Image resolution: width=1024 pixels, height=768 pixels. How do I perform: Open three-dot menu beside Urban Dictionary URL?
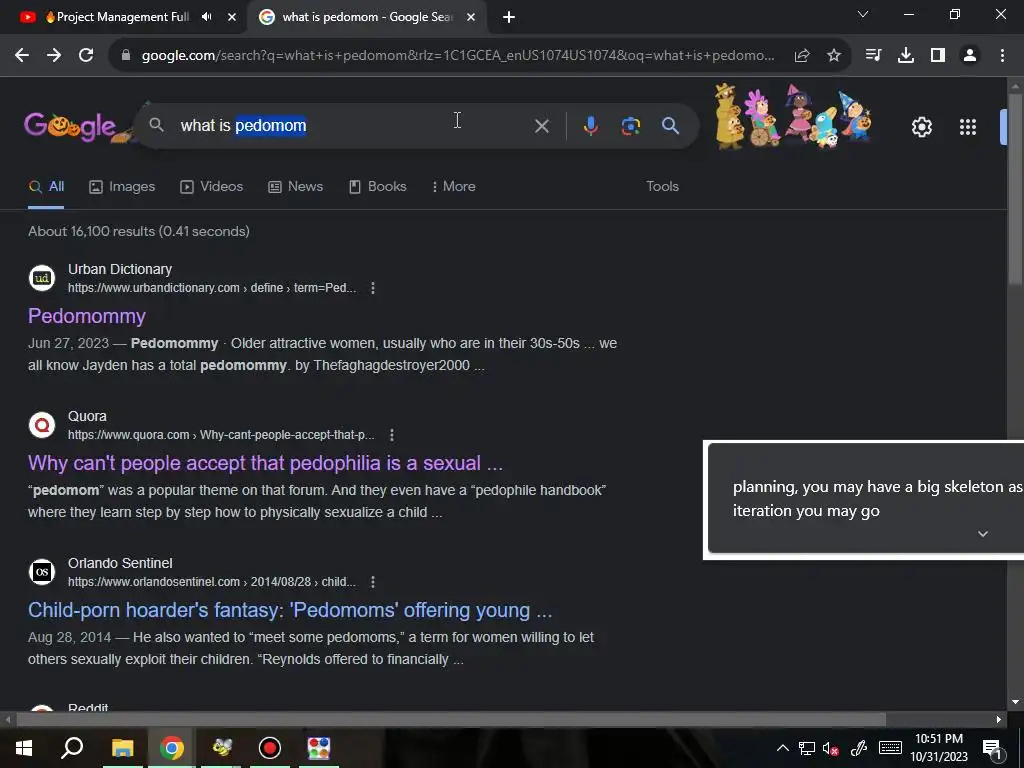(x=373, y=288)
